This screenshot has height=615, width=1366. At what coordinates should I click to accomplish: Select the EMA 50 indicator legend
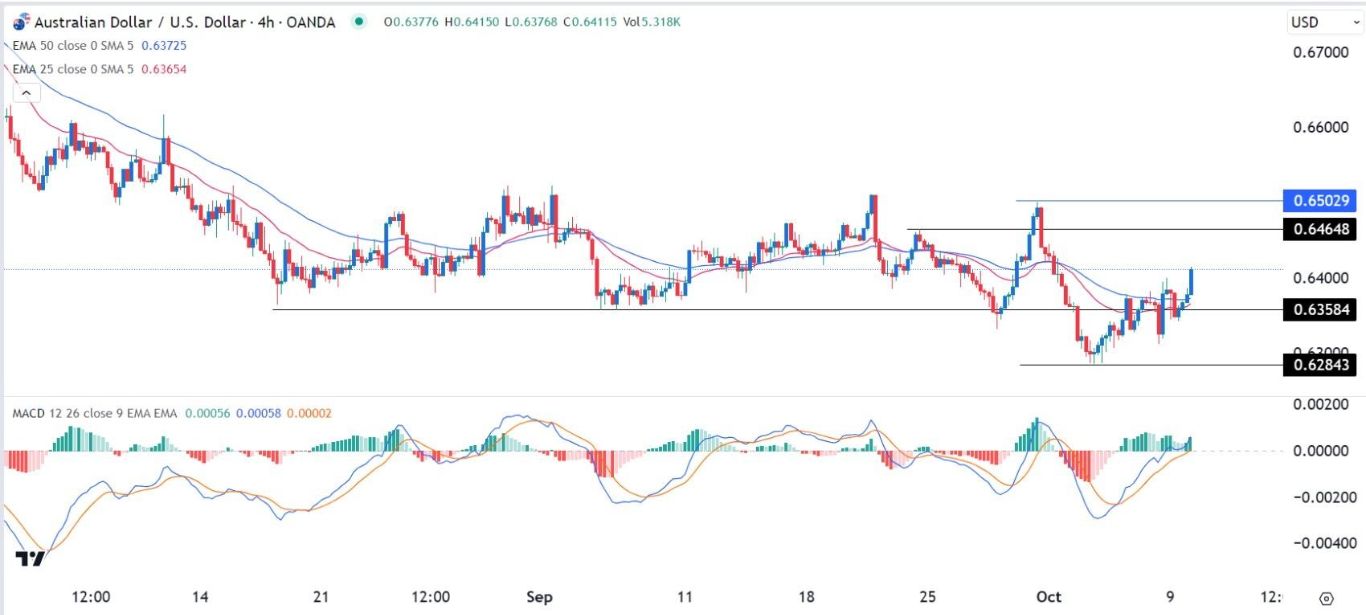click(x=70, y=46)
